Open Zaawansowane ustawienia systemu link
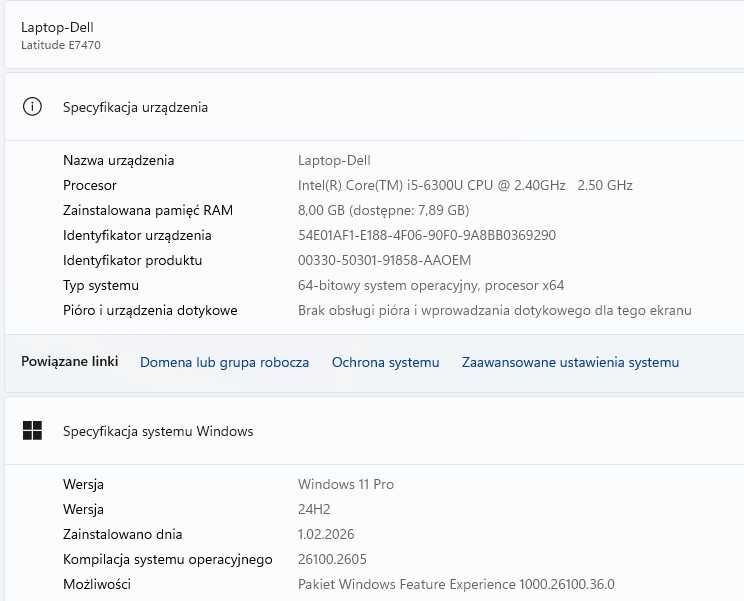Screen dimensions: 744x601 point(570,362)
